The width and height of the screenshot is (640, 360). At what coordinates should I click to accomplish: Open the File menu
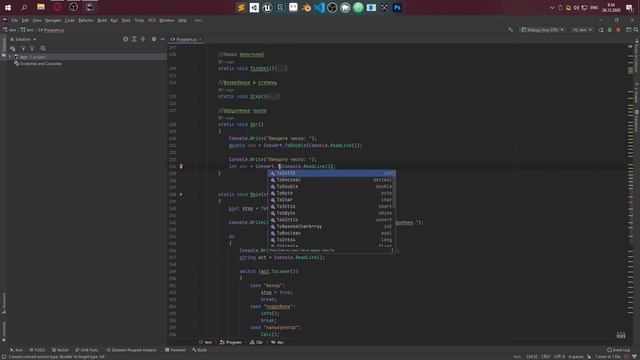tap(14, 20)
